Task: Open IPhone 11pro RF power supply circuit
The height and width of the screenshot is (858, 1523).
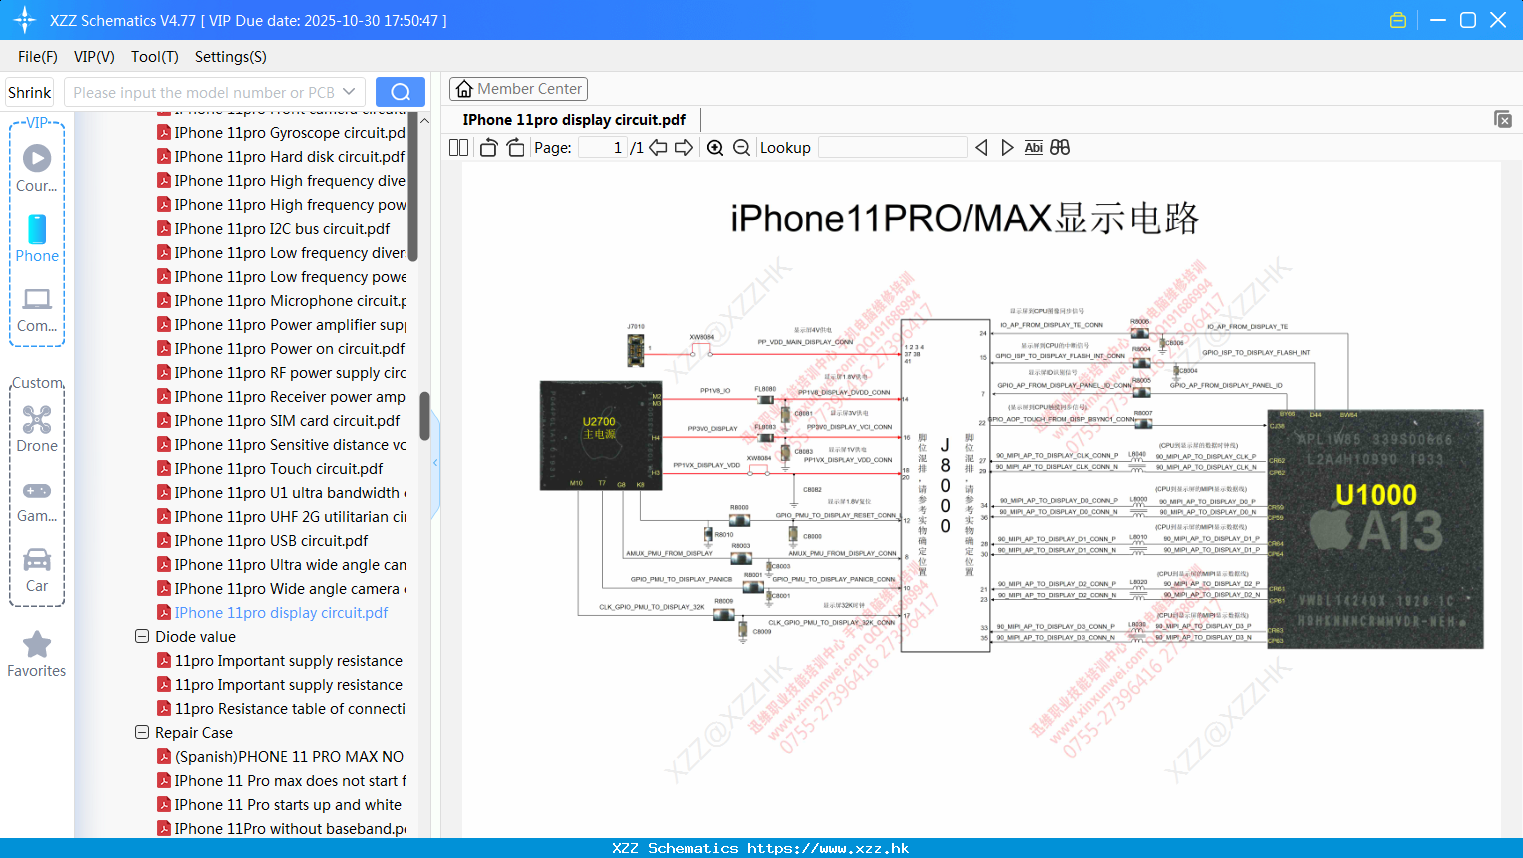Action: [281, 372]
